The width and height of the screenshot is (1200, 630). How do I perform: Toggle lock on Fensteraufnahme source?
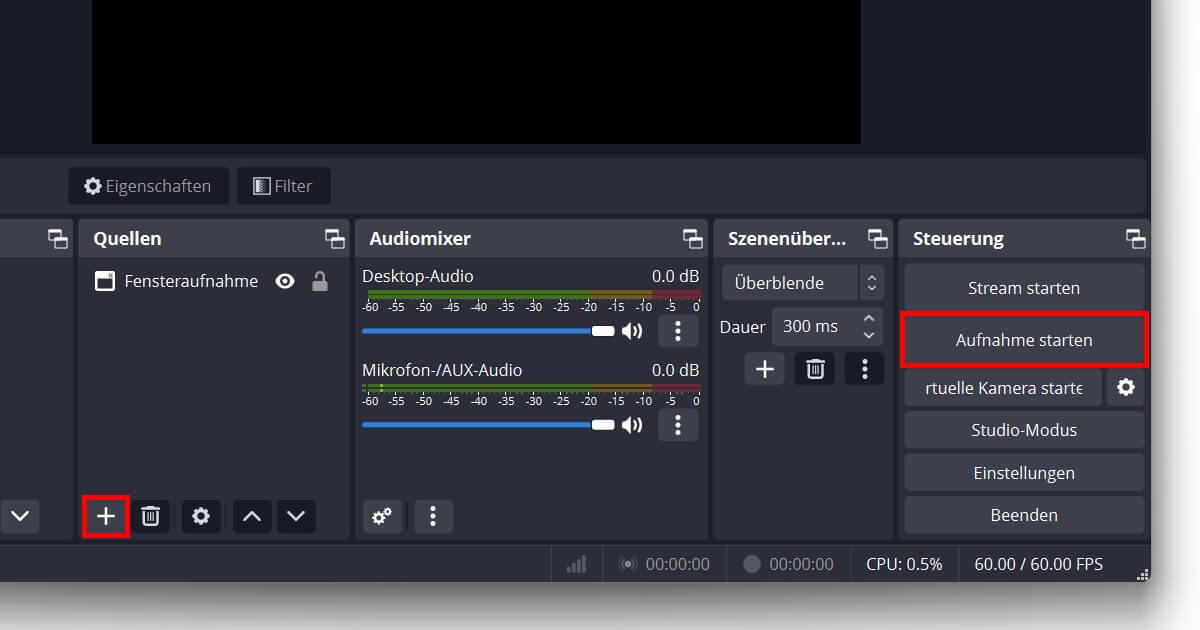tap(320, 282)
